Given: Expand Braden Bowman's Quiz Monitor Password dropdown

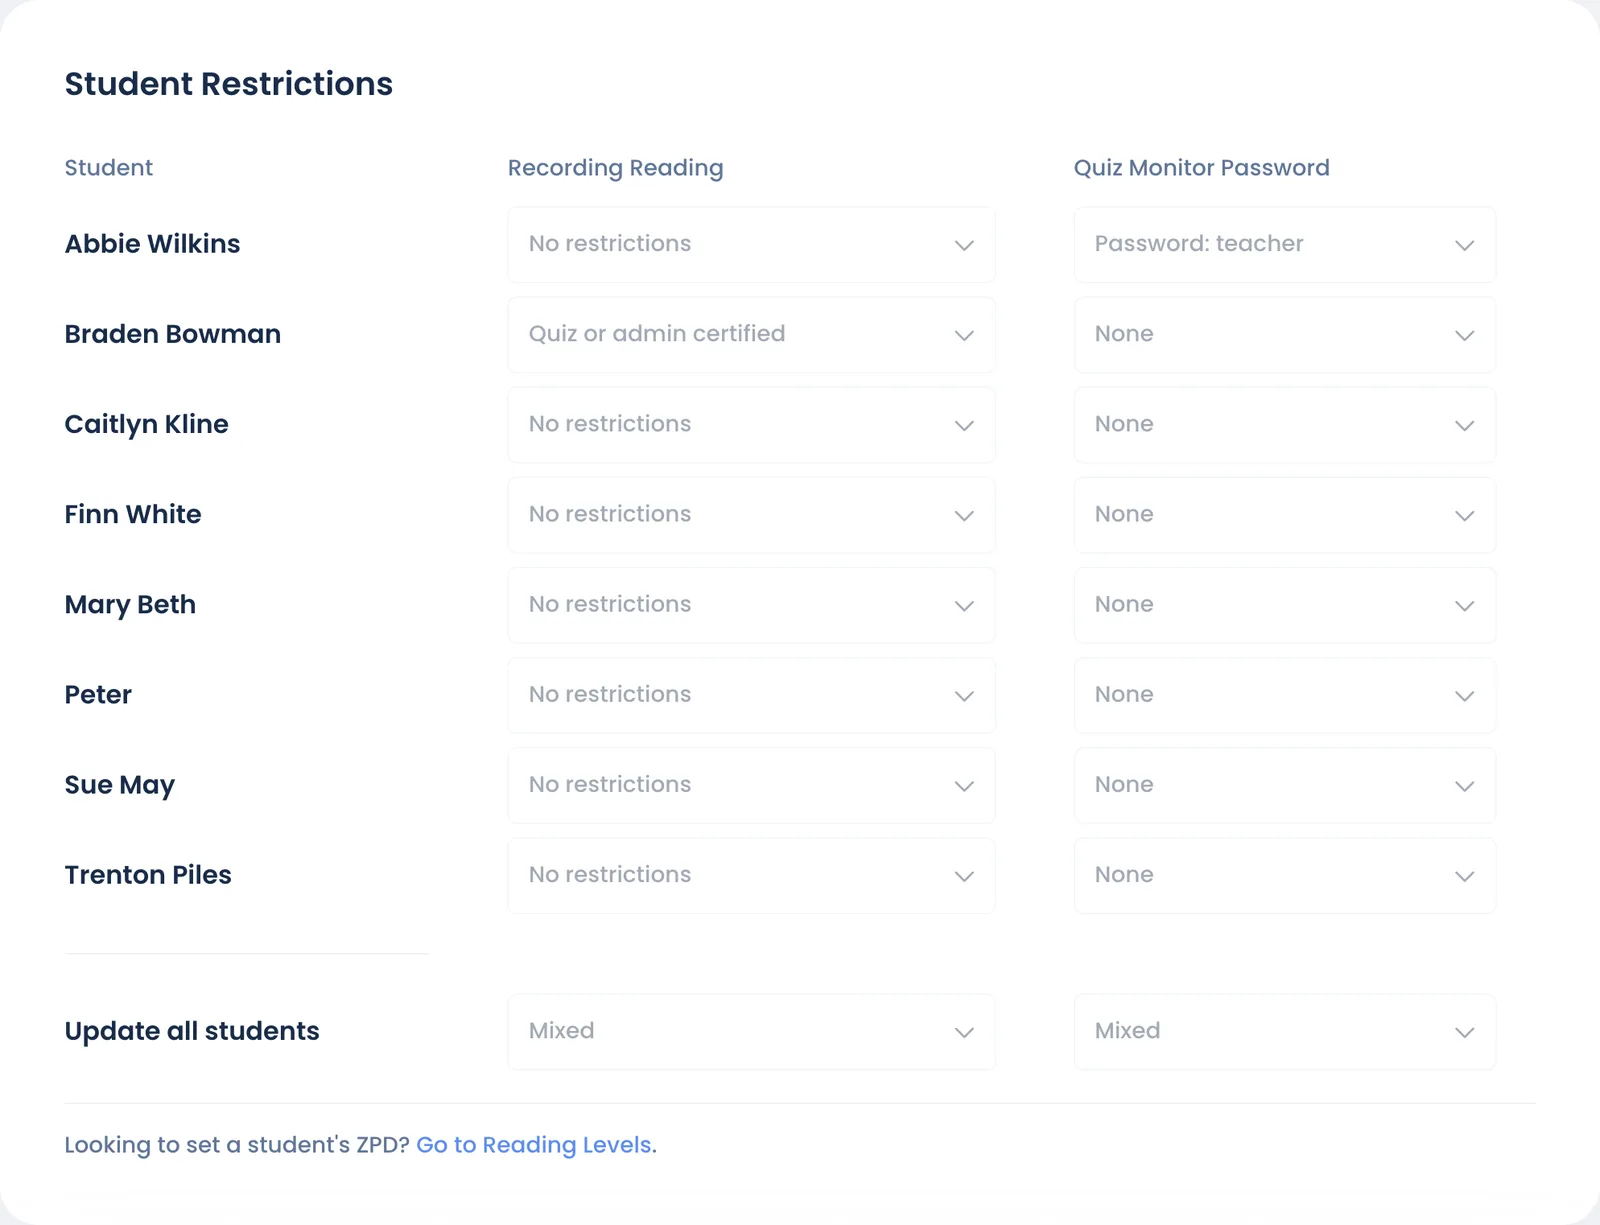Looking at the screenshot, I should pyautogui.click(x=1285, y=335).
